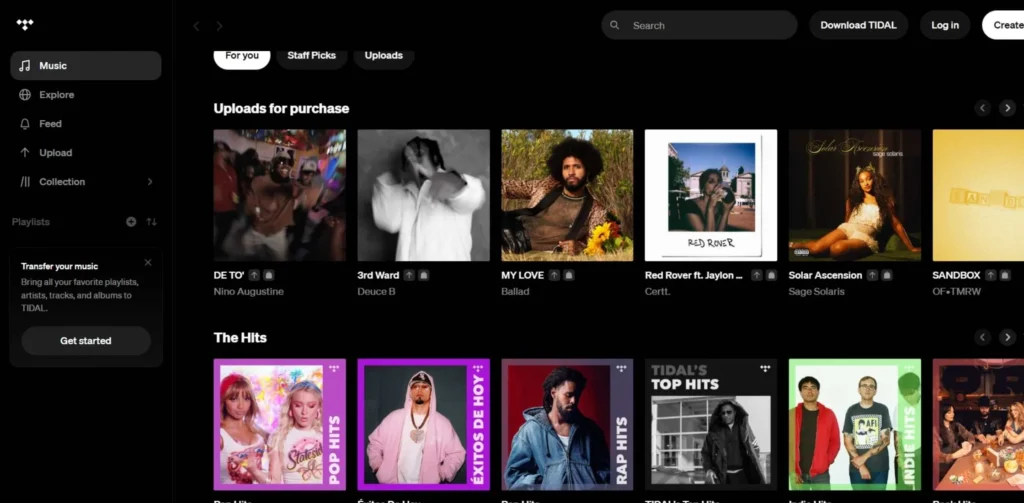Click the upload badge next to MY LOVE
This screenshot has height=503, width=1024.
[554, 276]
